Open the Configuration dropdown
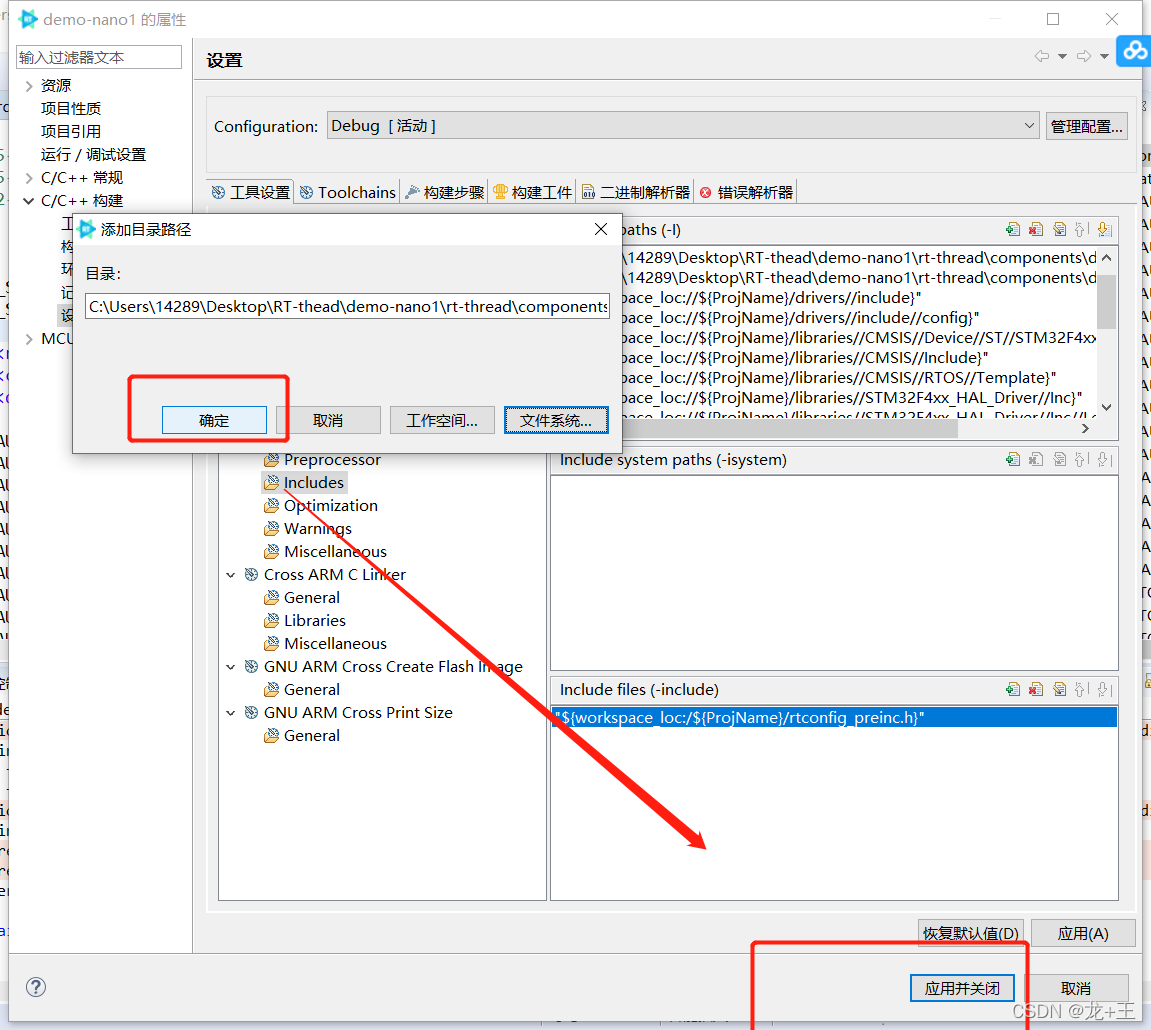This screenshot has width=1151, height=1030. tap(683, 126)
